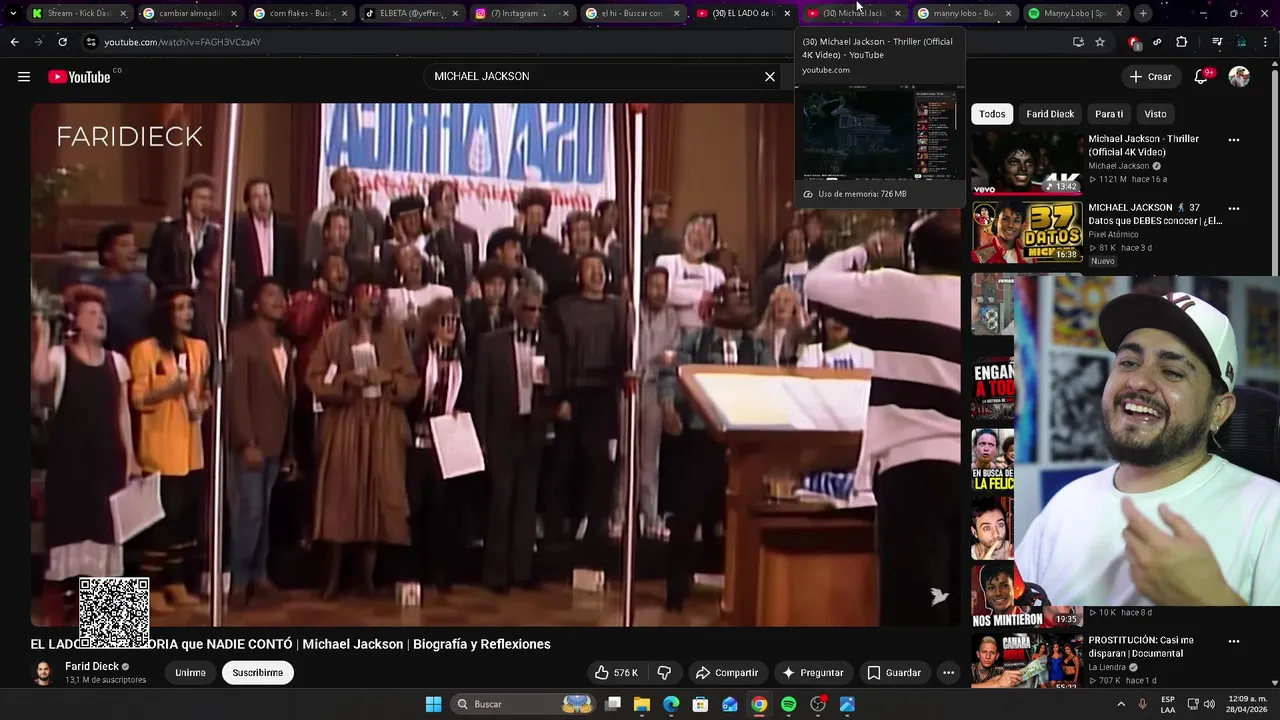The height and width of the screenshot is (720, 1280).
Task: Open Michael Jackson - Thriller video title
Action: coord(1143,145)
